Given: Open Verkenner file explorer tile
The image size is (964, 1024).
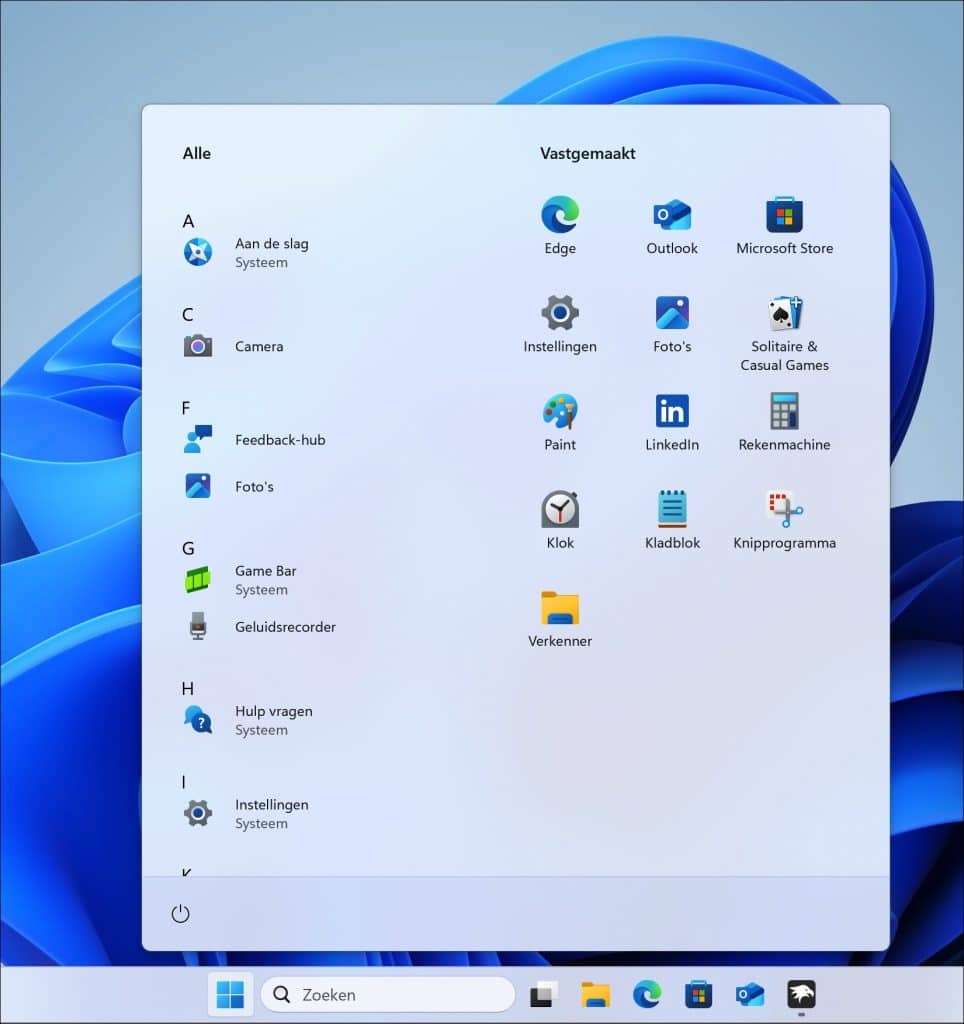Looking at the screenshot, I should coord(560,618).
